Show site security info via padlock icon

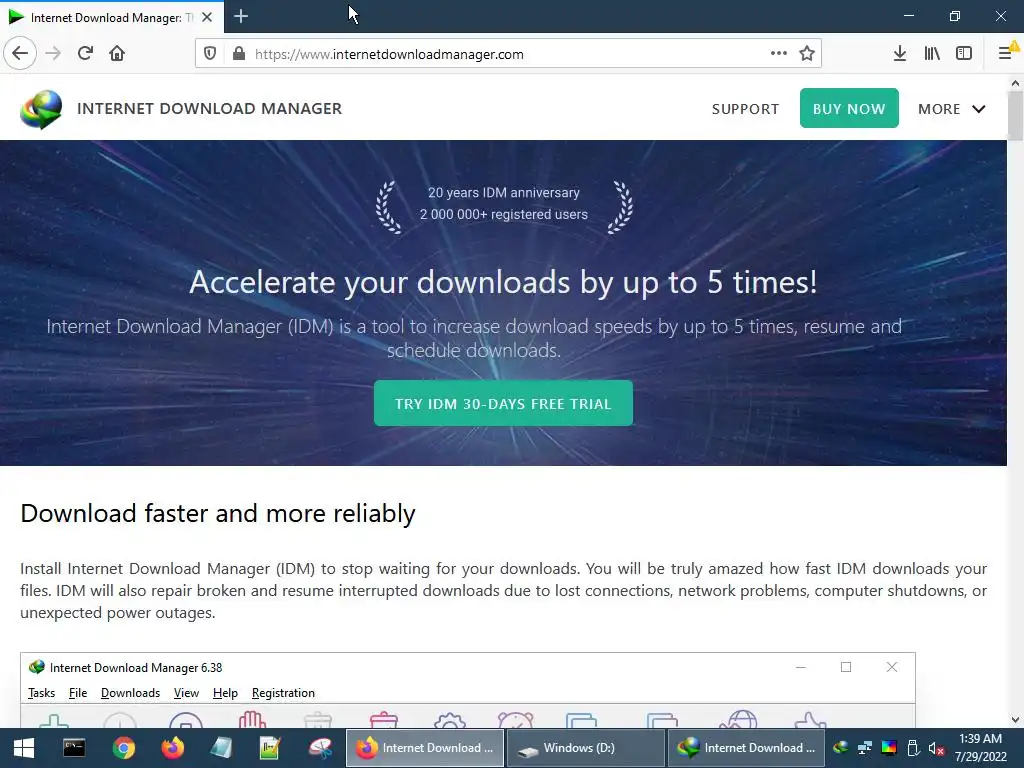[239, 54]
